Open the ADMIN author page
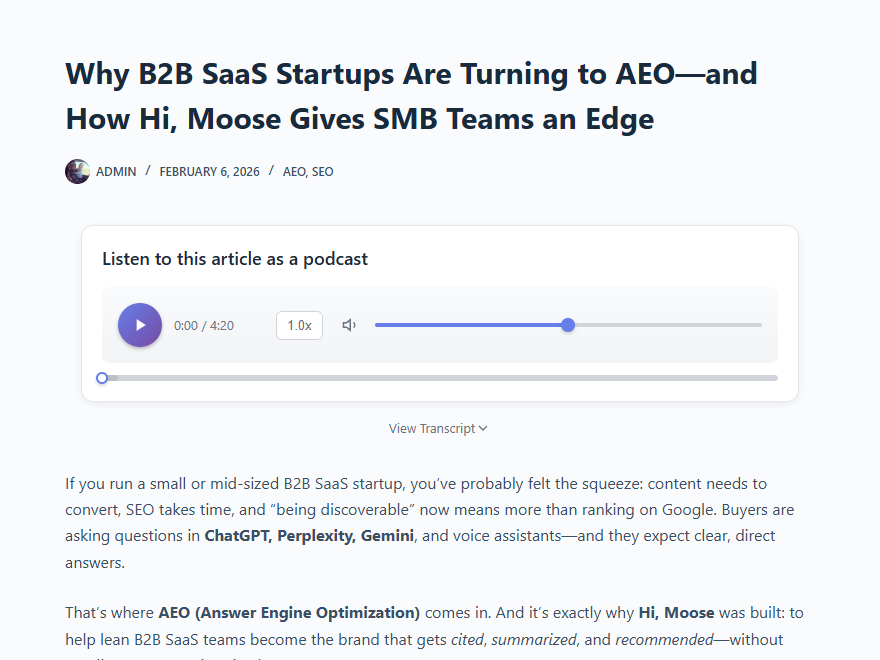The width and height of the screenshot is (880, 660). tap(116, 172)
